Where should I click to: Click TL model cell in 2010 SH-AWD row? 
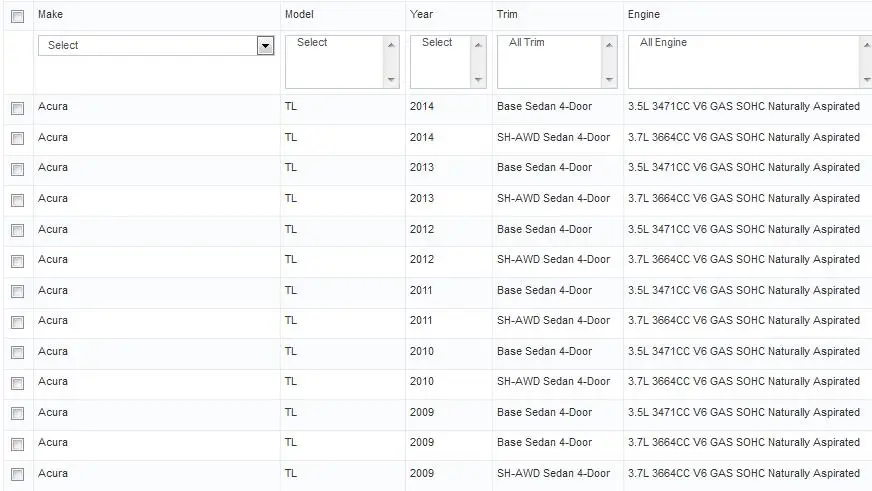tap(291, 381)
